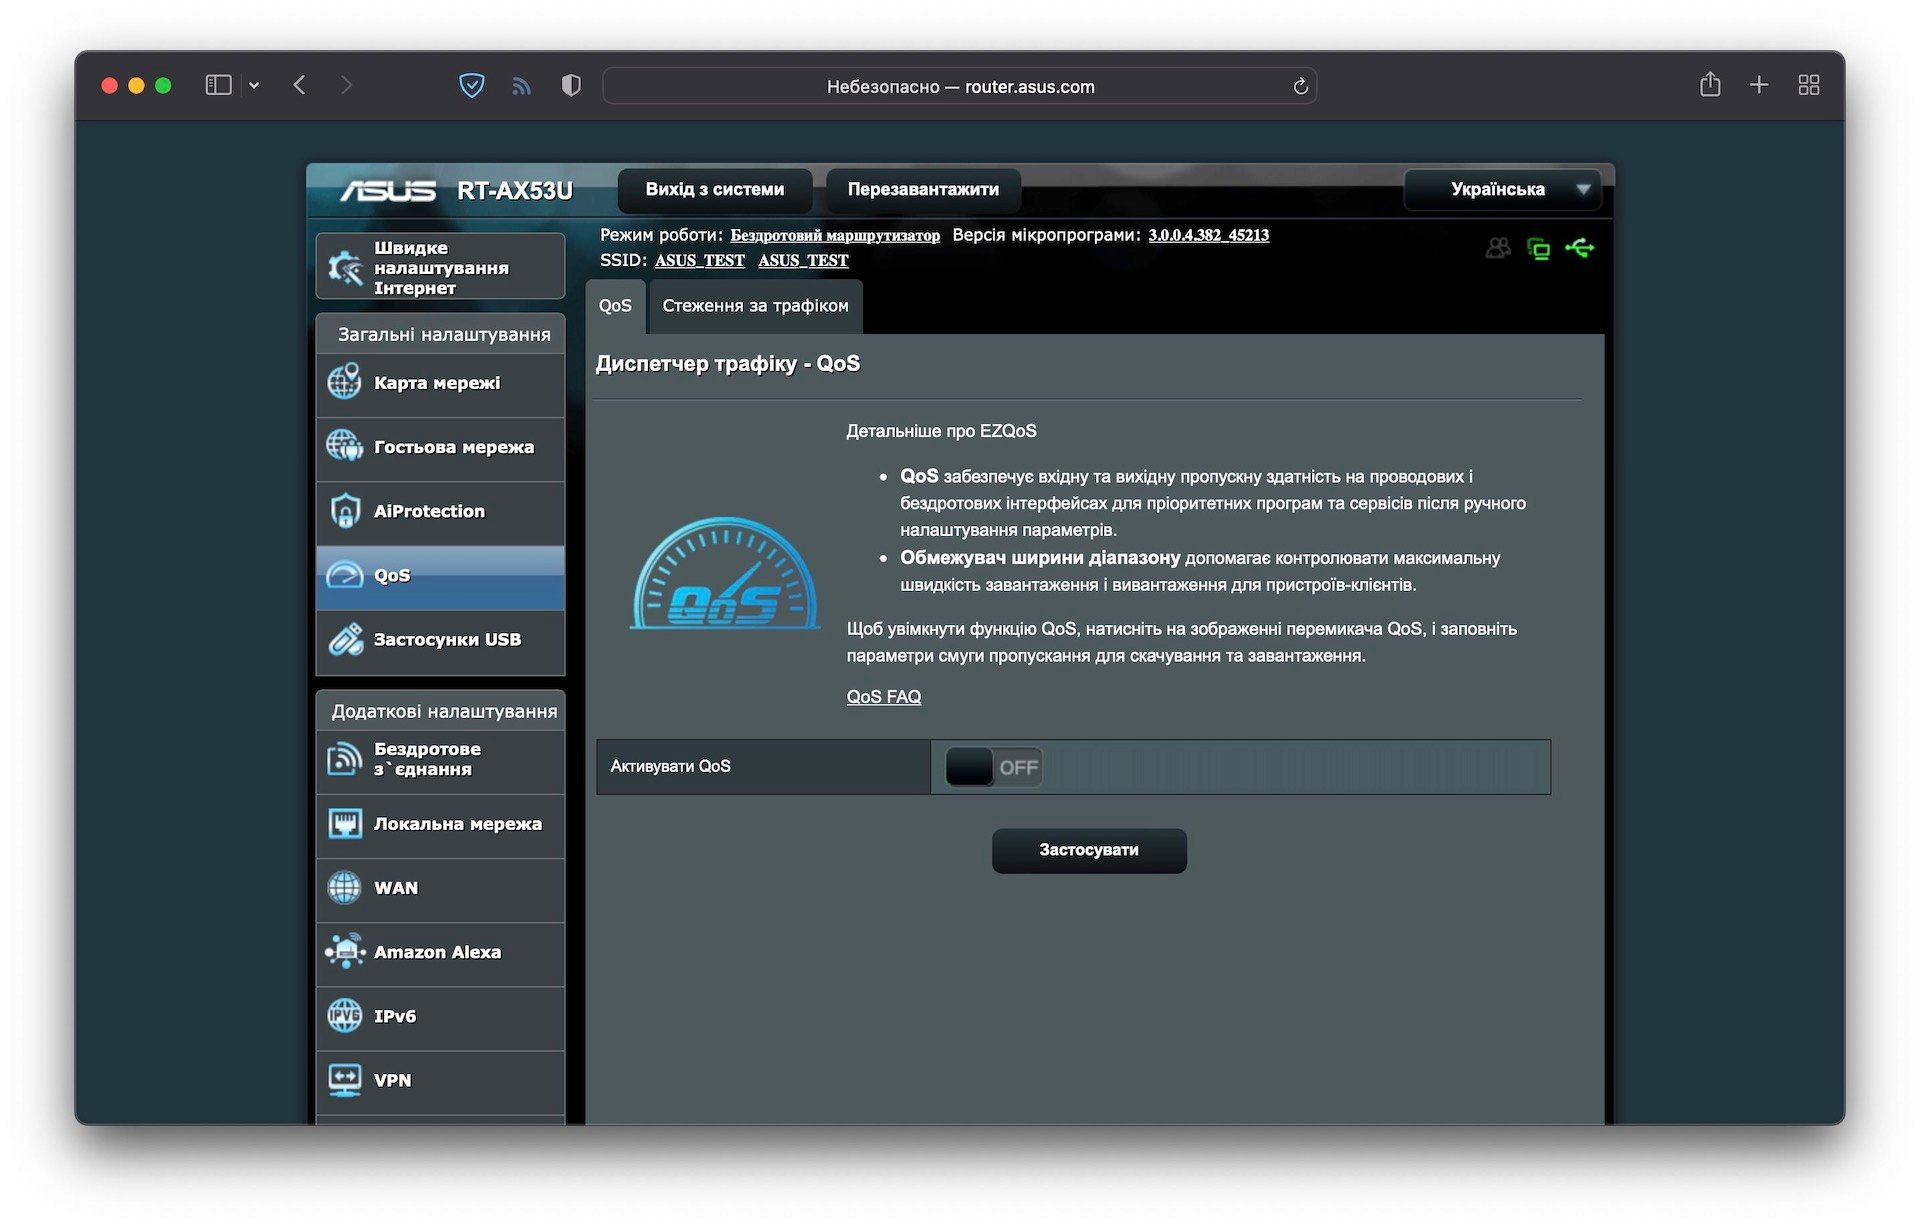Open a new Safari tab
The width and height of the screenshot is (1920, 1224).
tap(1759, 86)
